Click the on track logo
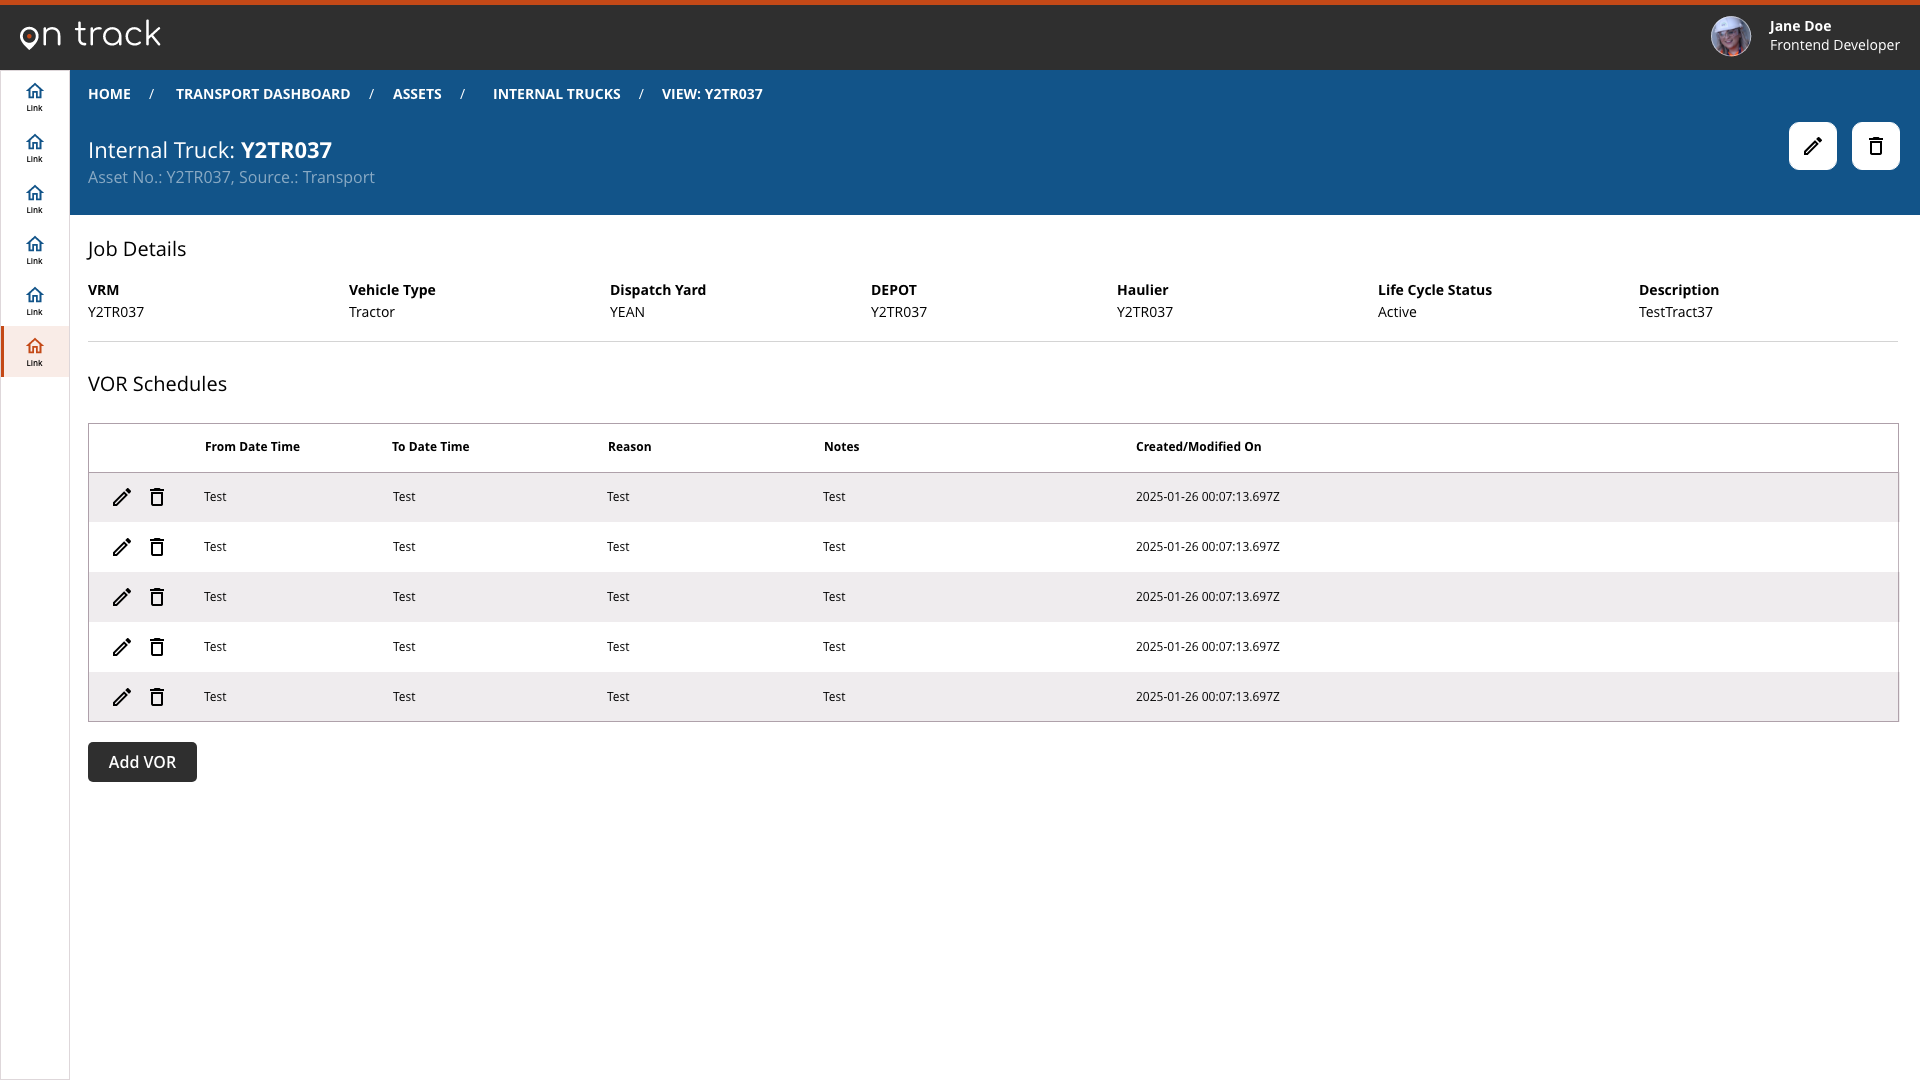This screenshot has width=1920, height=1080. [90, 34]
